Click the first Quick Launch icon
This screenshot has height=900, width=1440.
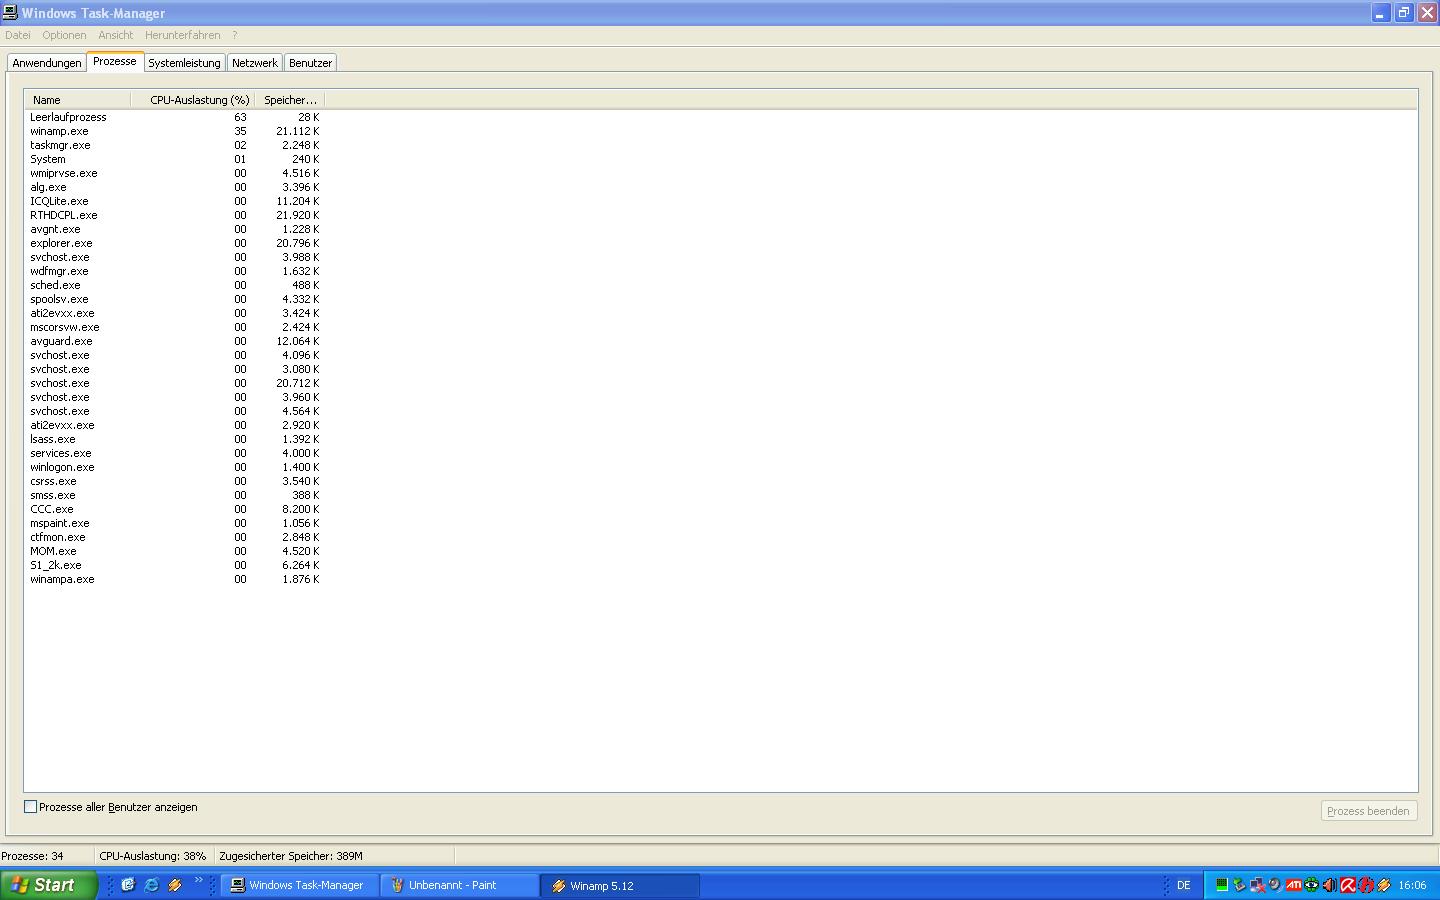(128, 885)
